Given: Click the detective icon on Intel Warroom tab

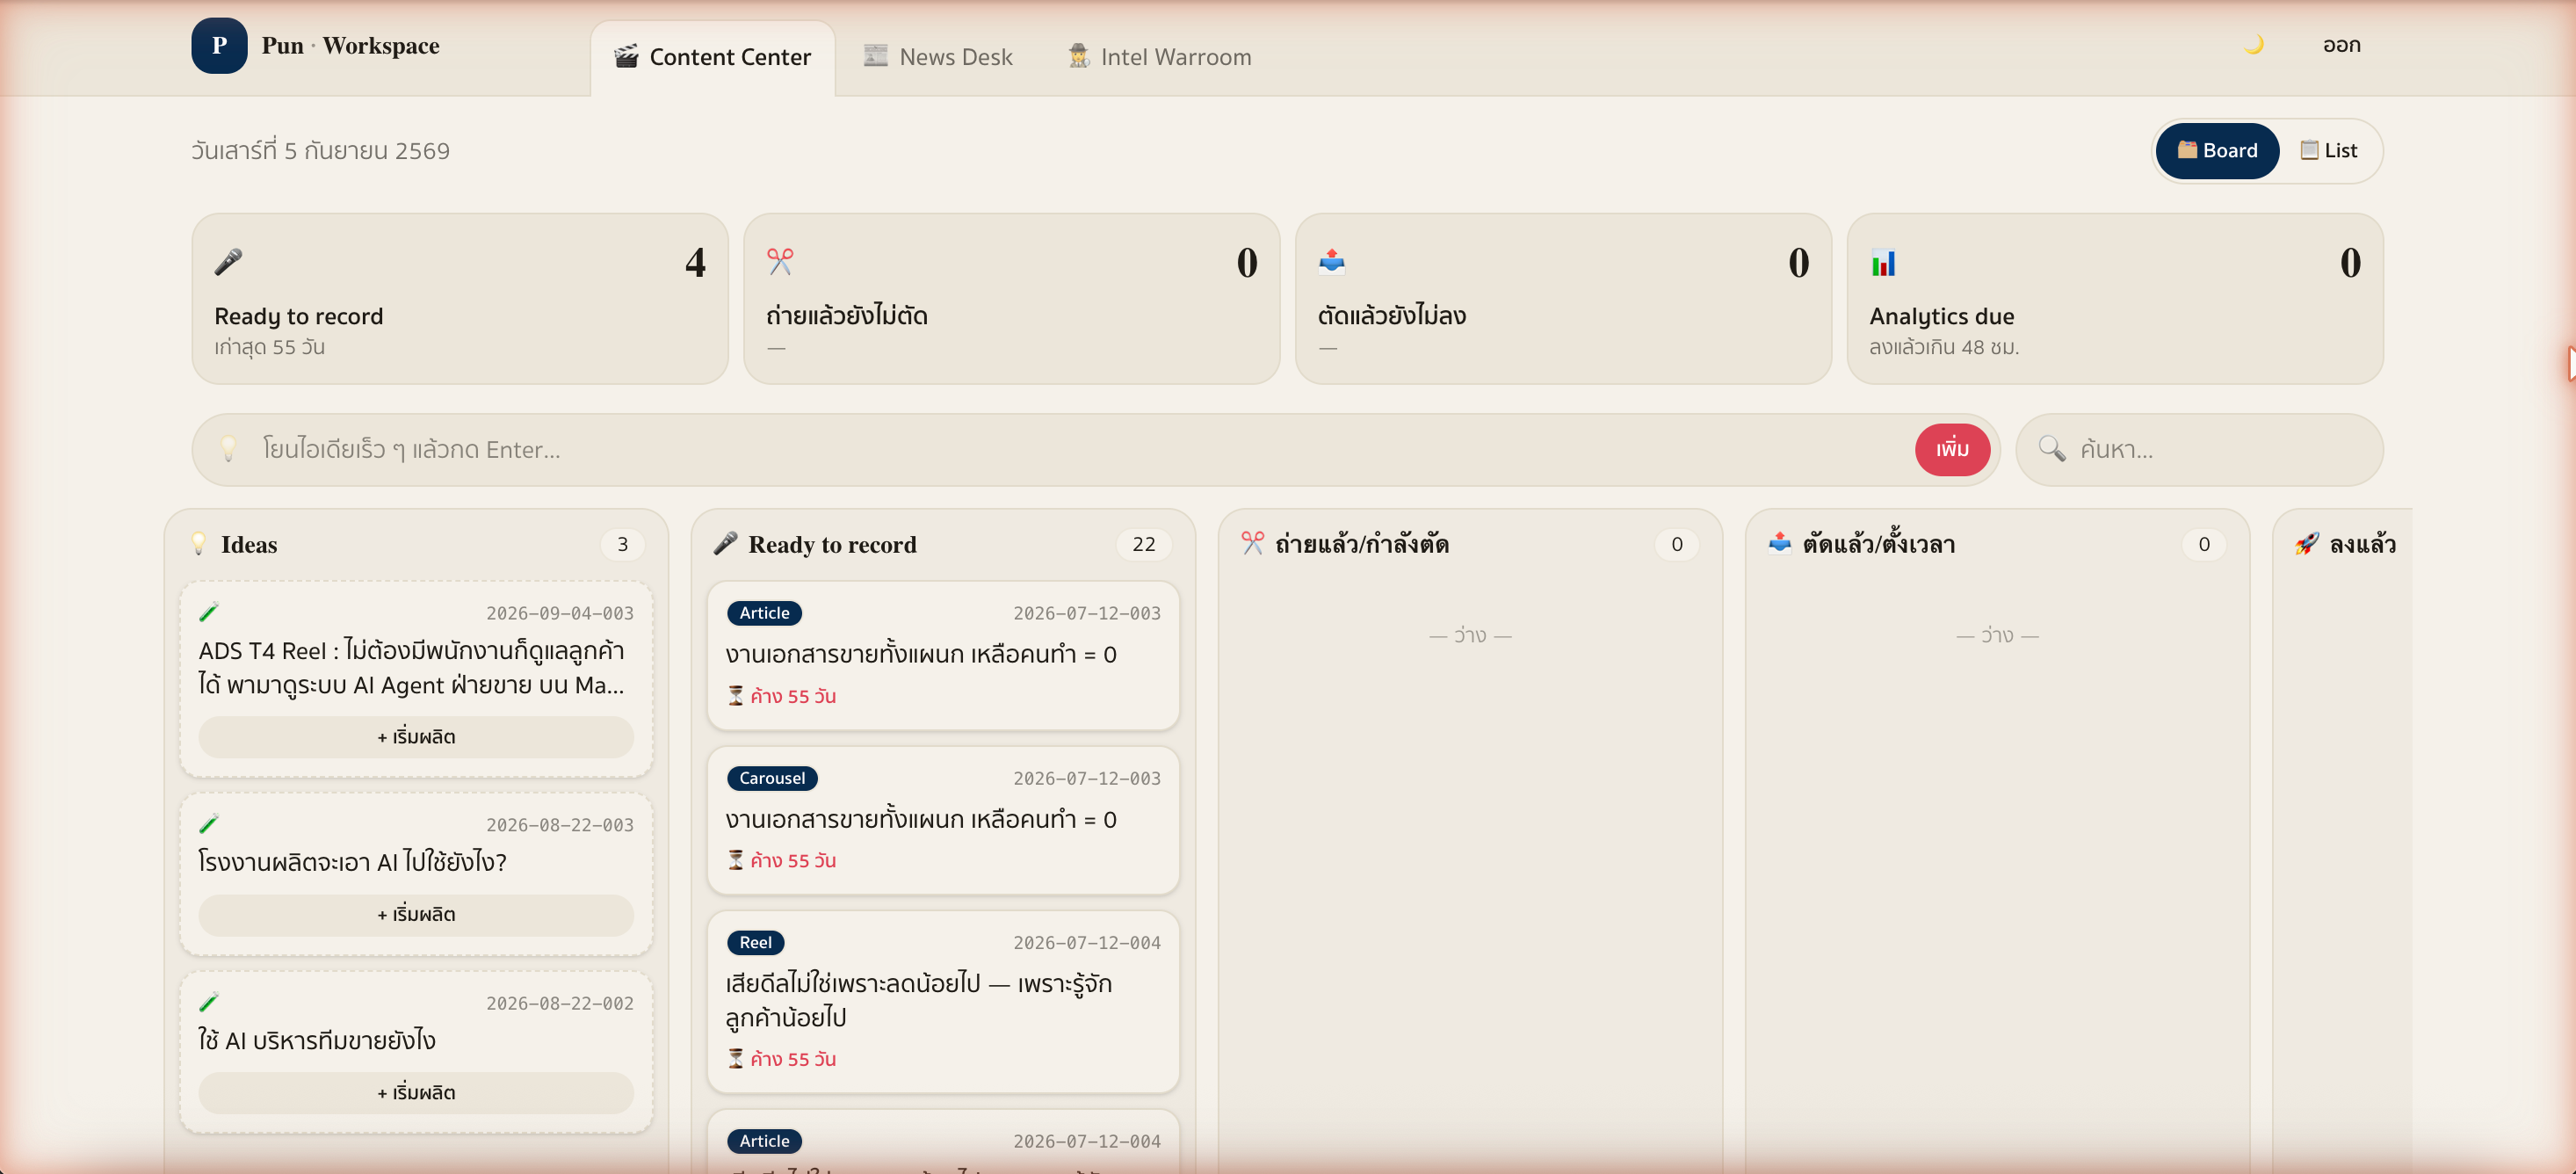Looking at the screenshot, I should click(1079, 56).
